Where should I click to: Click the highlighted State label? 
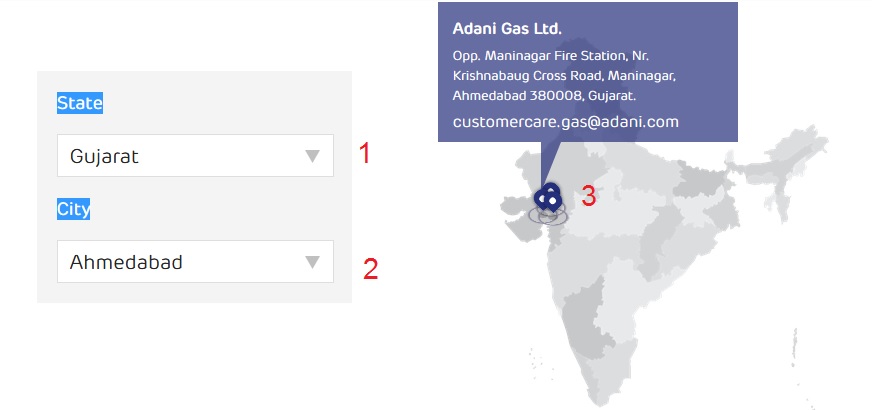(x=80, y=103)
